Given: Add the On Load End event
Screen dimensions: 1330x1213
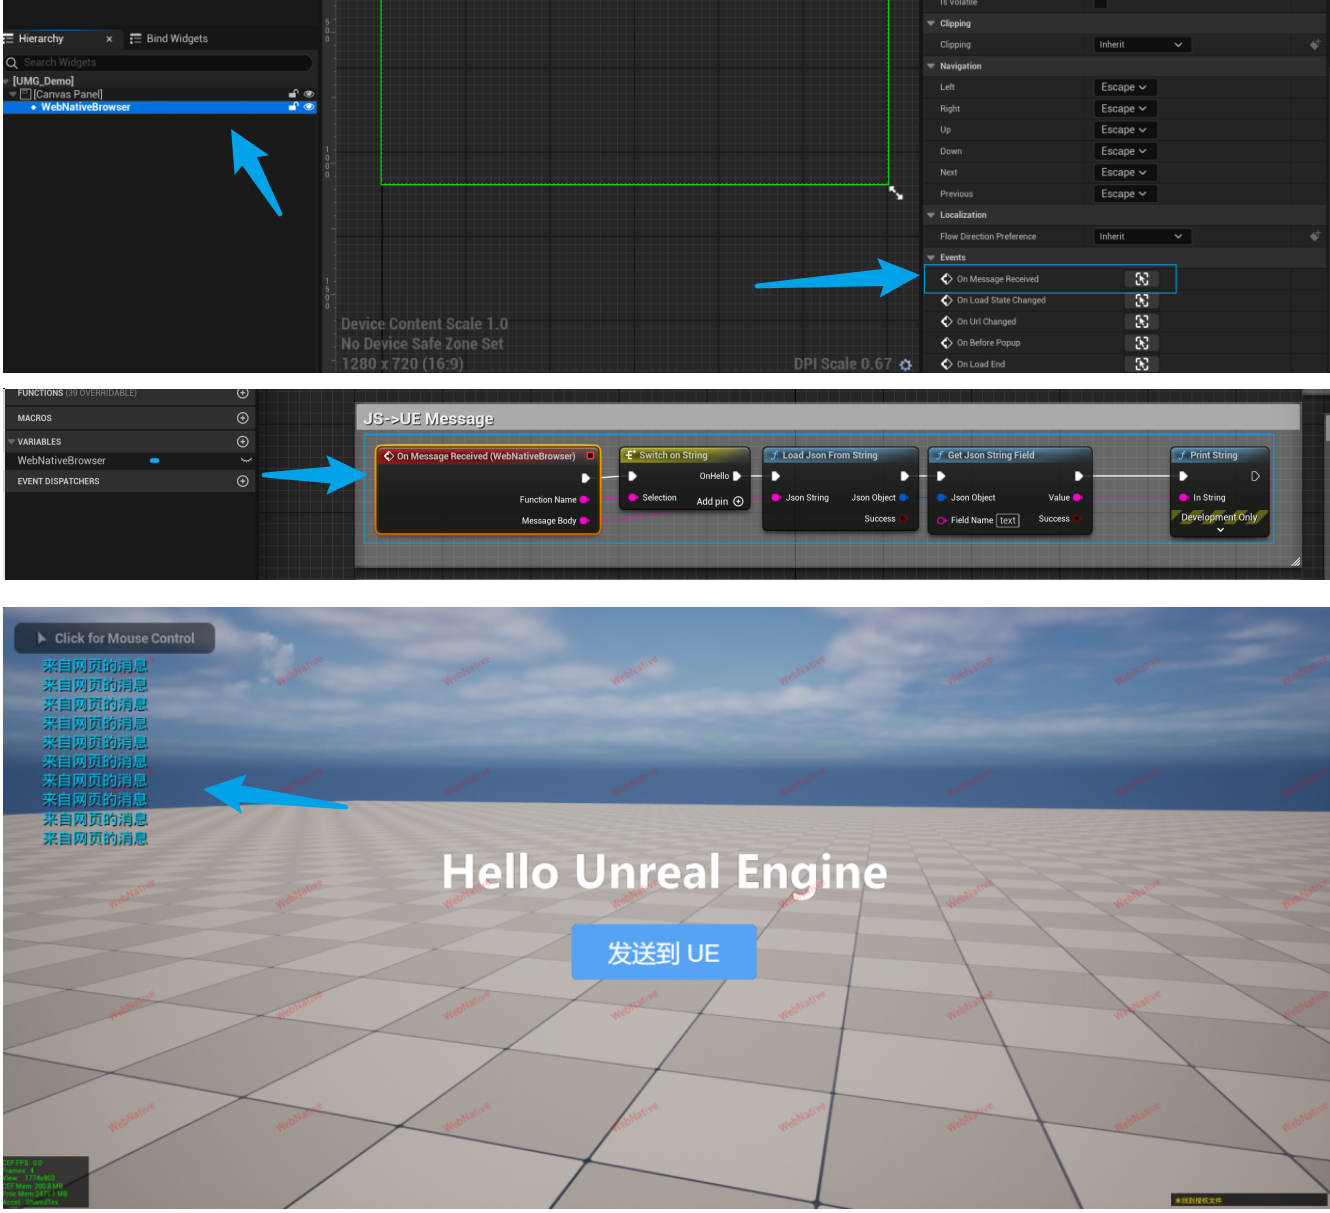Looking at the screenshot, I should tap(1141, 364).
